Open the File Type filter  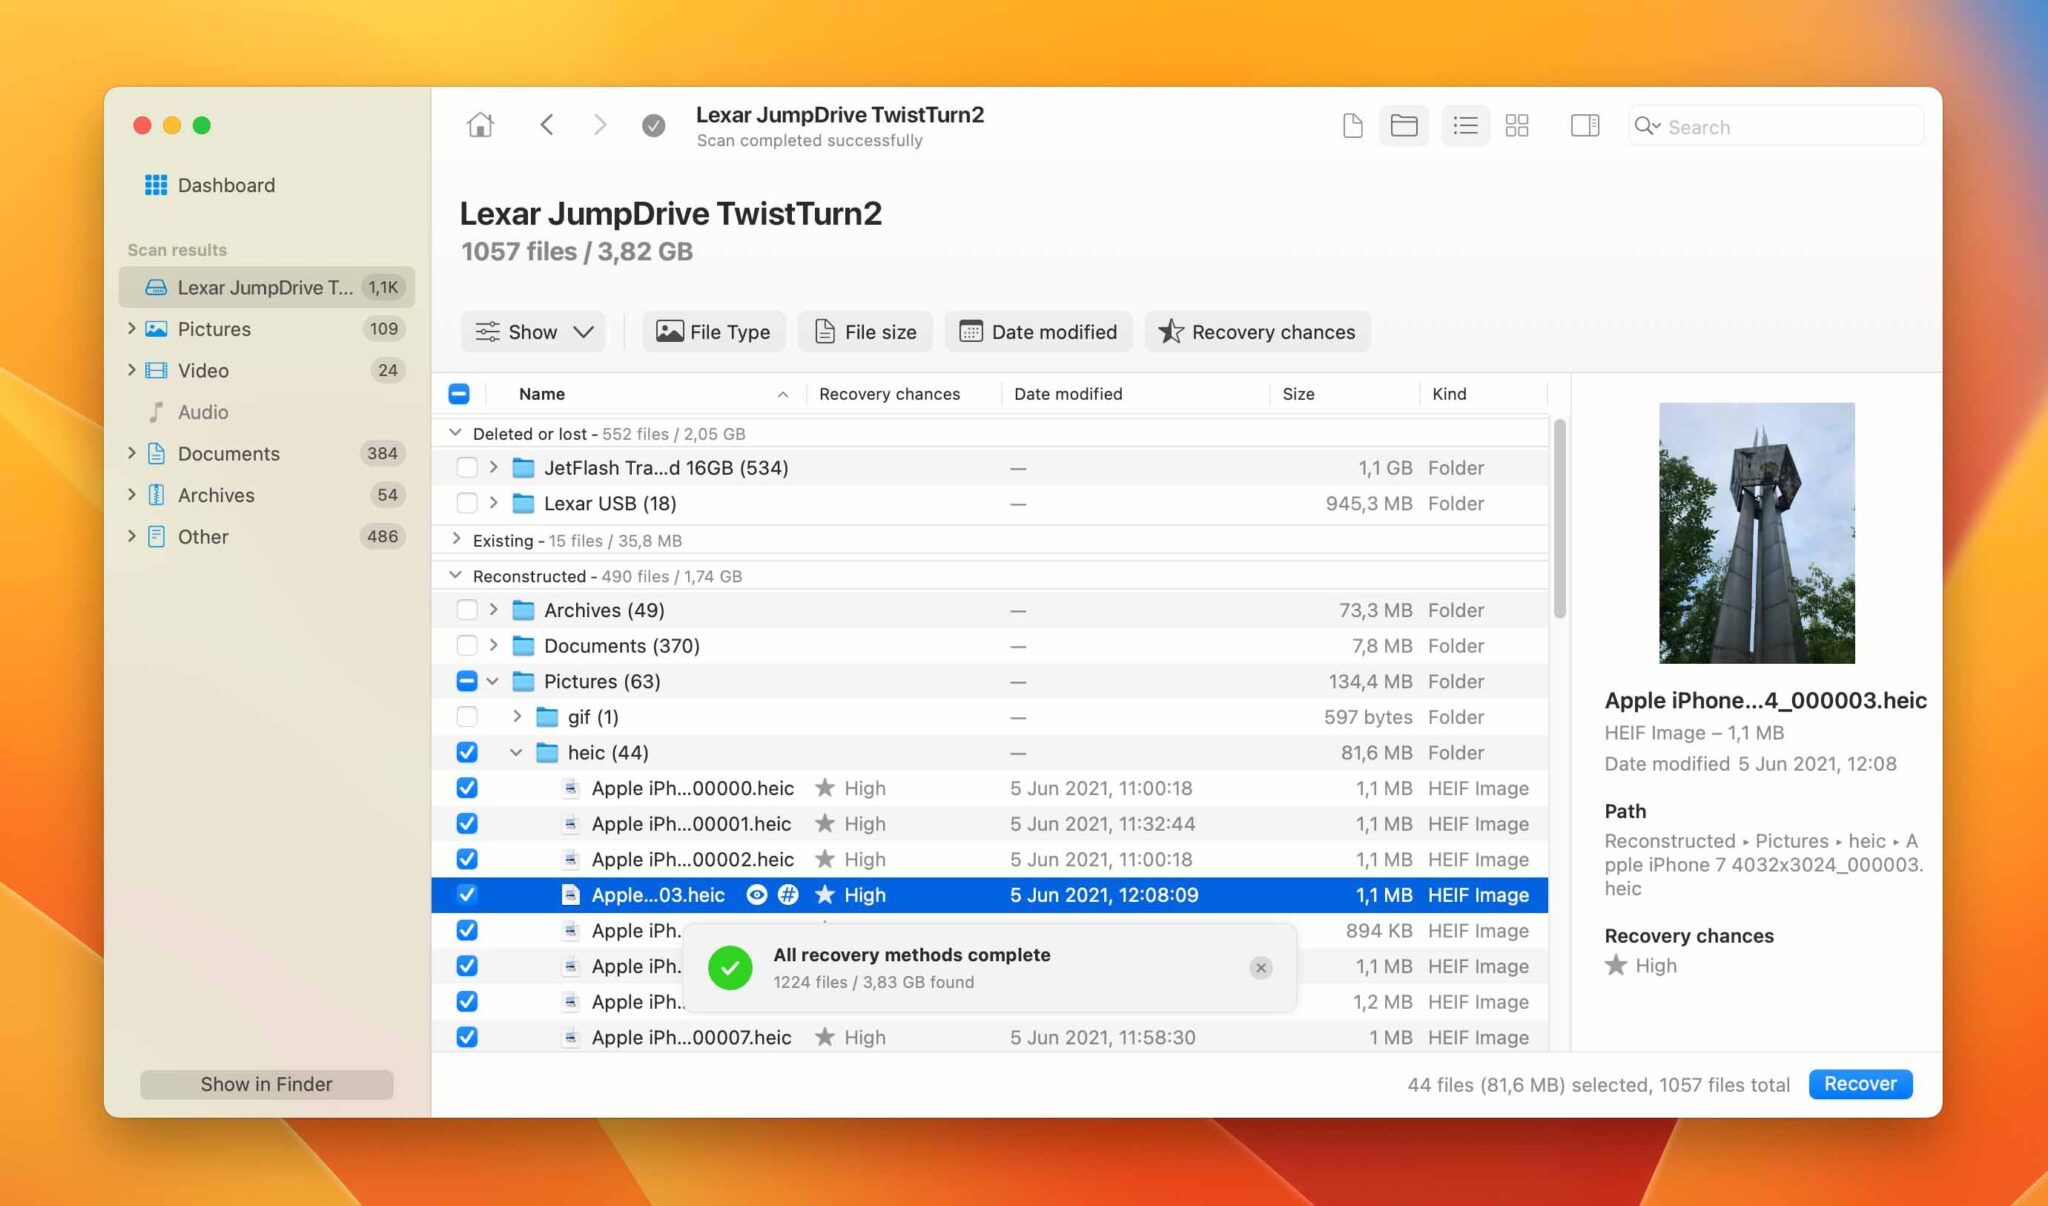(x=713, y=331)
